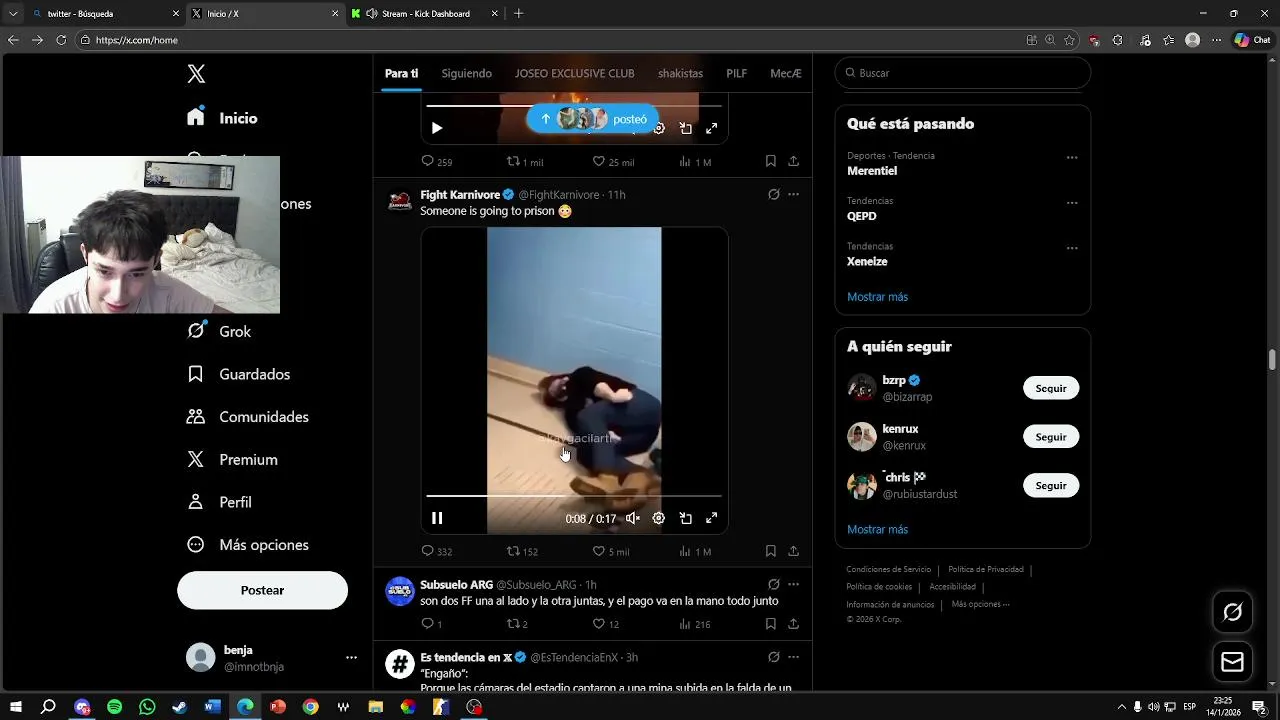Open Windows Start menu
1280x720 pixels.
click(x=16, y=707)
